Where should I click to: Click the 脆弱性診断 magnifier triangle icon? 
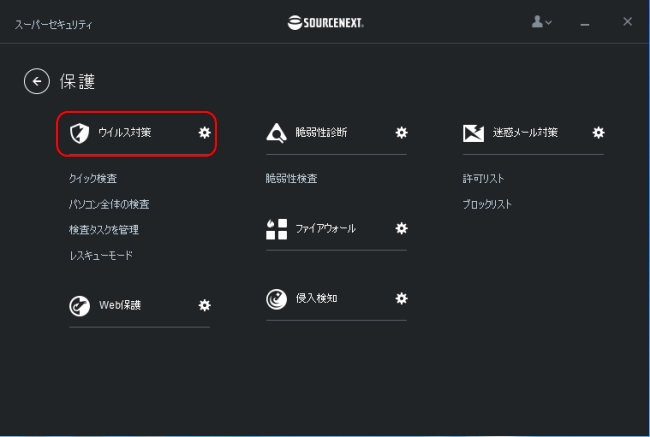(276, 133)
